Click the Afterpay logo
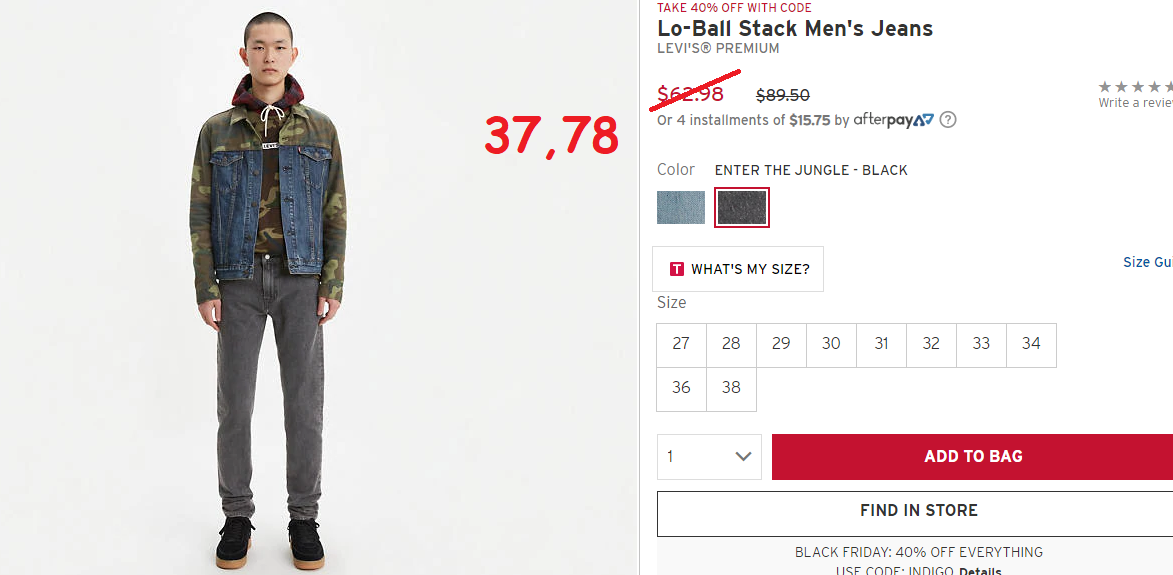The height and width of the screenshot is (575, 1173). (x=893, y=120)
